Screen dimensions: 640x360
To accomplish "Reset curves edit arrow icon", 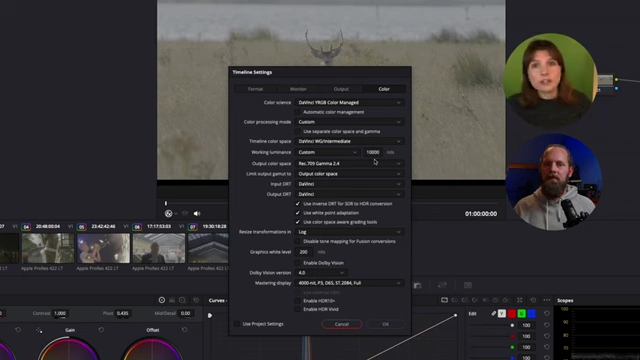I will click(547, 313).
